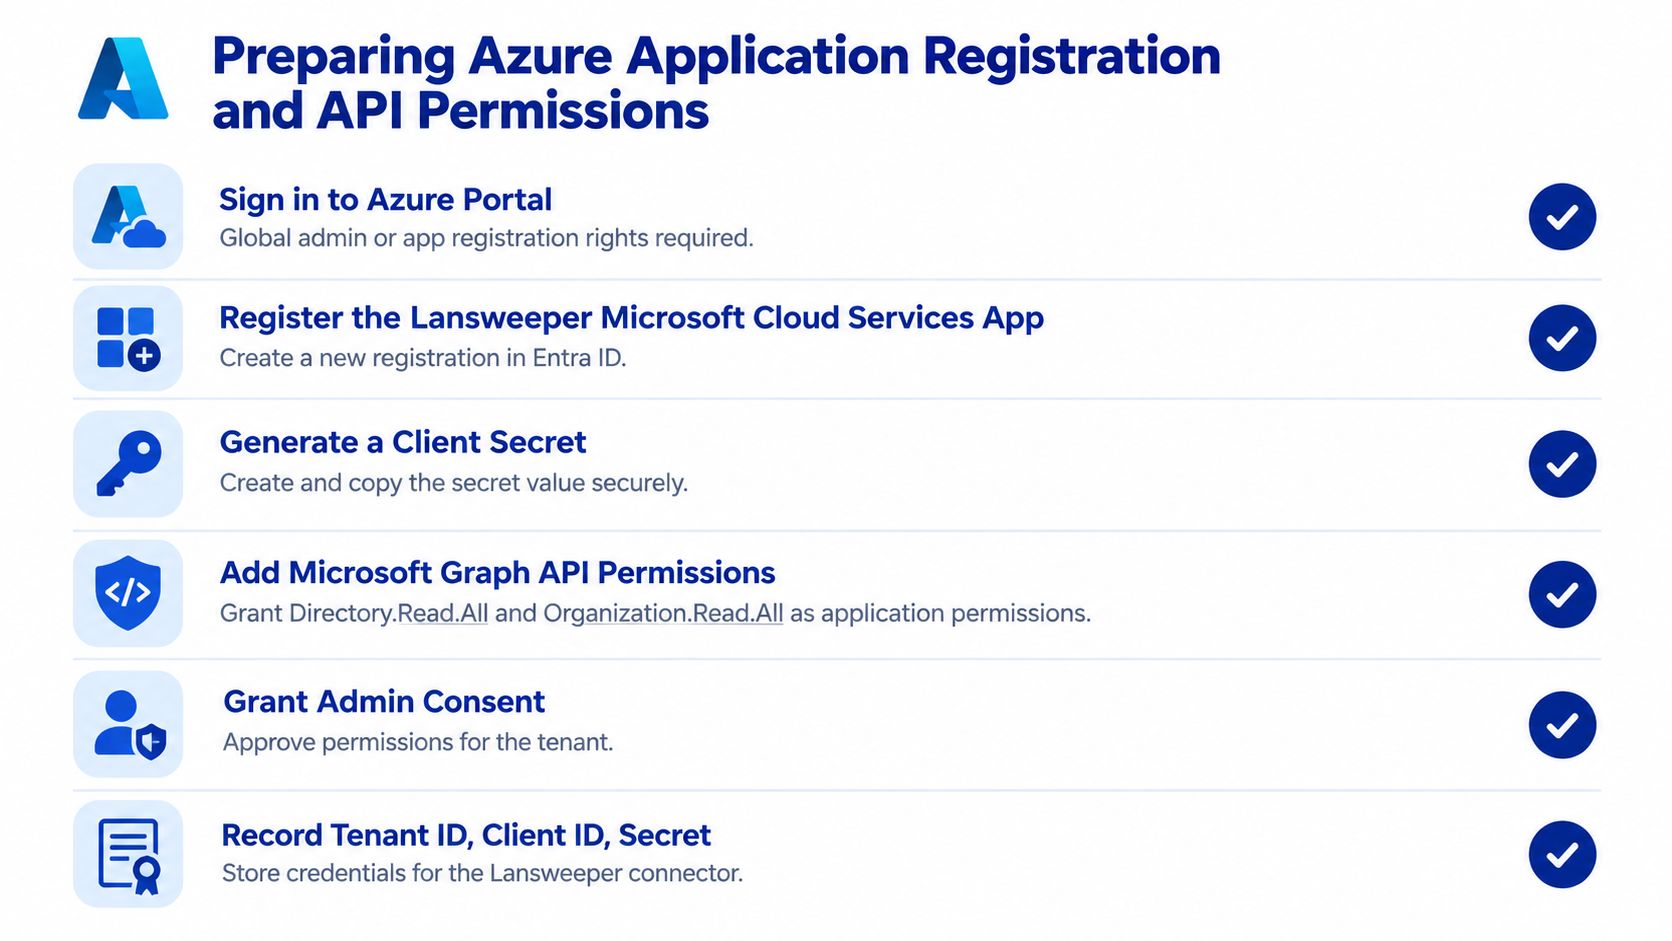Click the shield code icon for Graph permissions
The width and height of the screenshot is (1672, 941).
point(128,593)
